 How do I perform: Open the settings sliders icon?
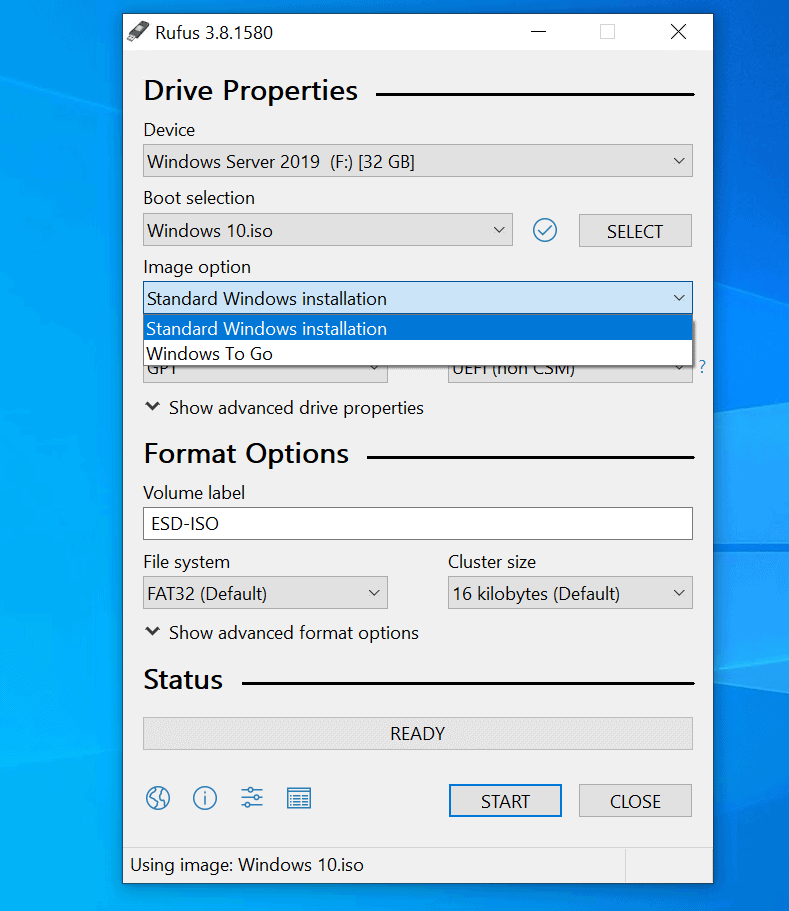(252, 797)
